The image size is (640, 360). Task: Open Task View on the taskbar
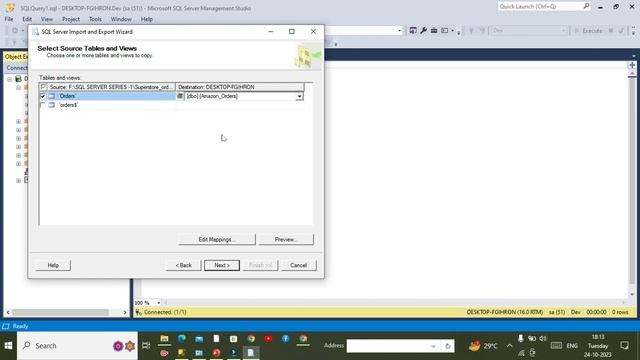(146, 346)
